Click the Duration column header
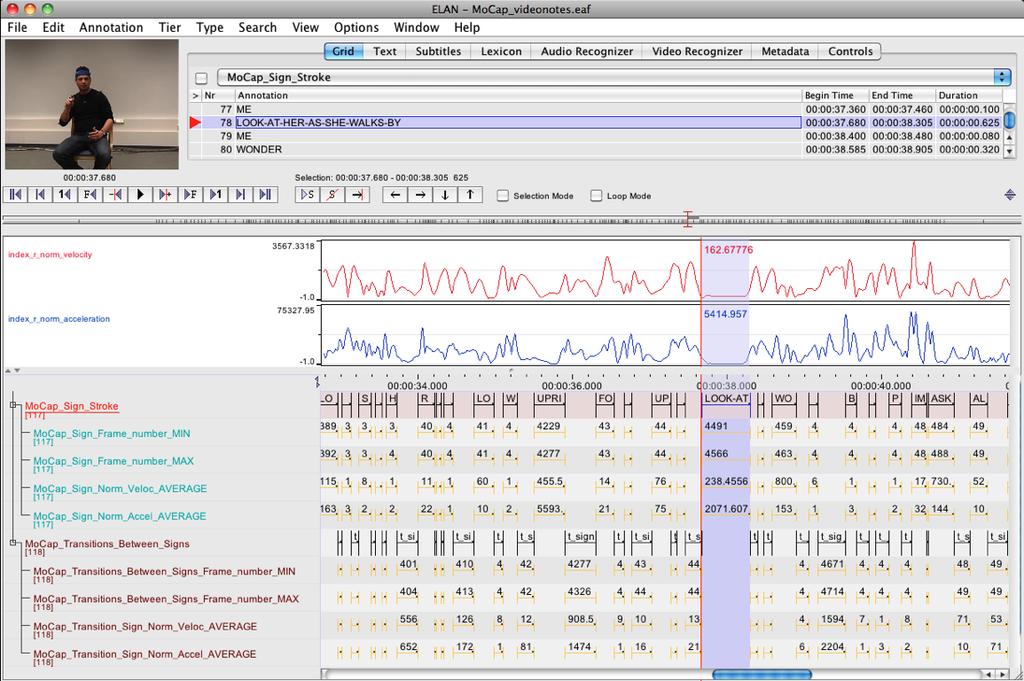 [x=968, y=95]
